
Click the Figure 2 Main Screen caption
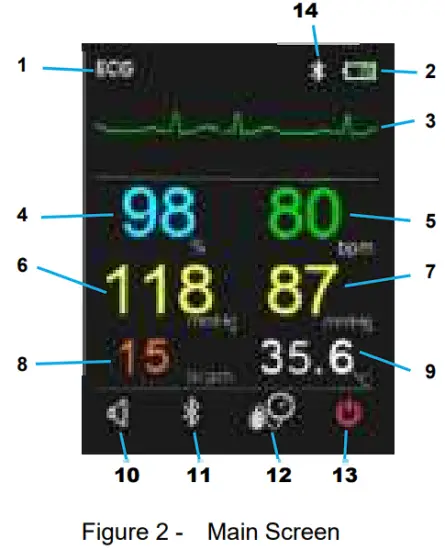coord(211,532)
